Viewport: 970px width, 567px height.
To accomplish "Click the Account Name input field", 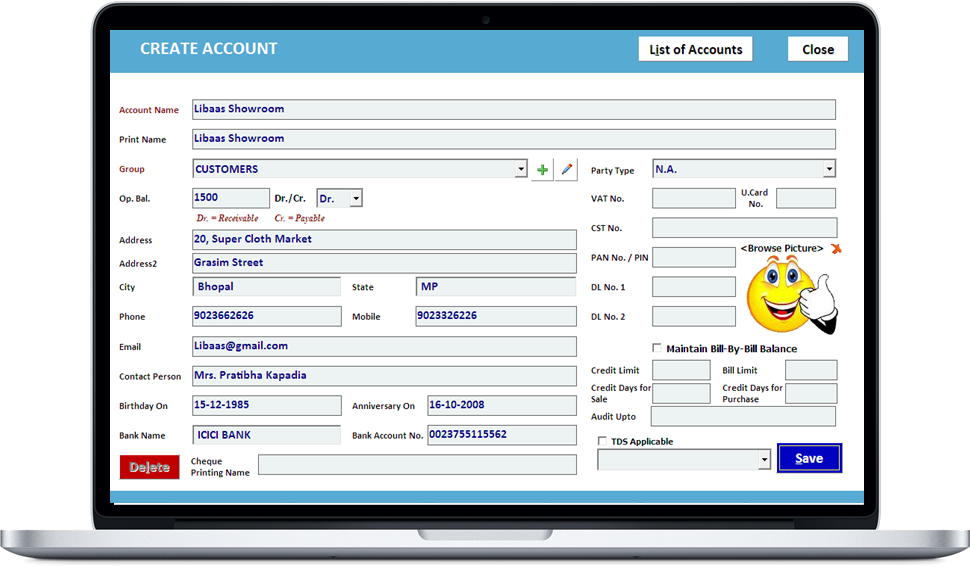I will pos(513,110).
